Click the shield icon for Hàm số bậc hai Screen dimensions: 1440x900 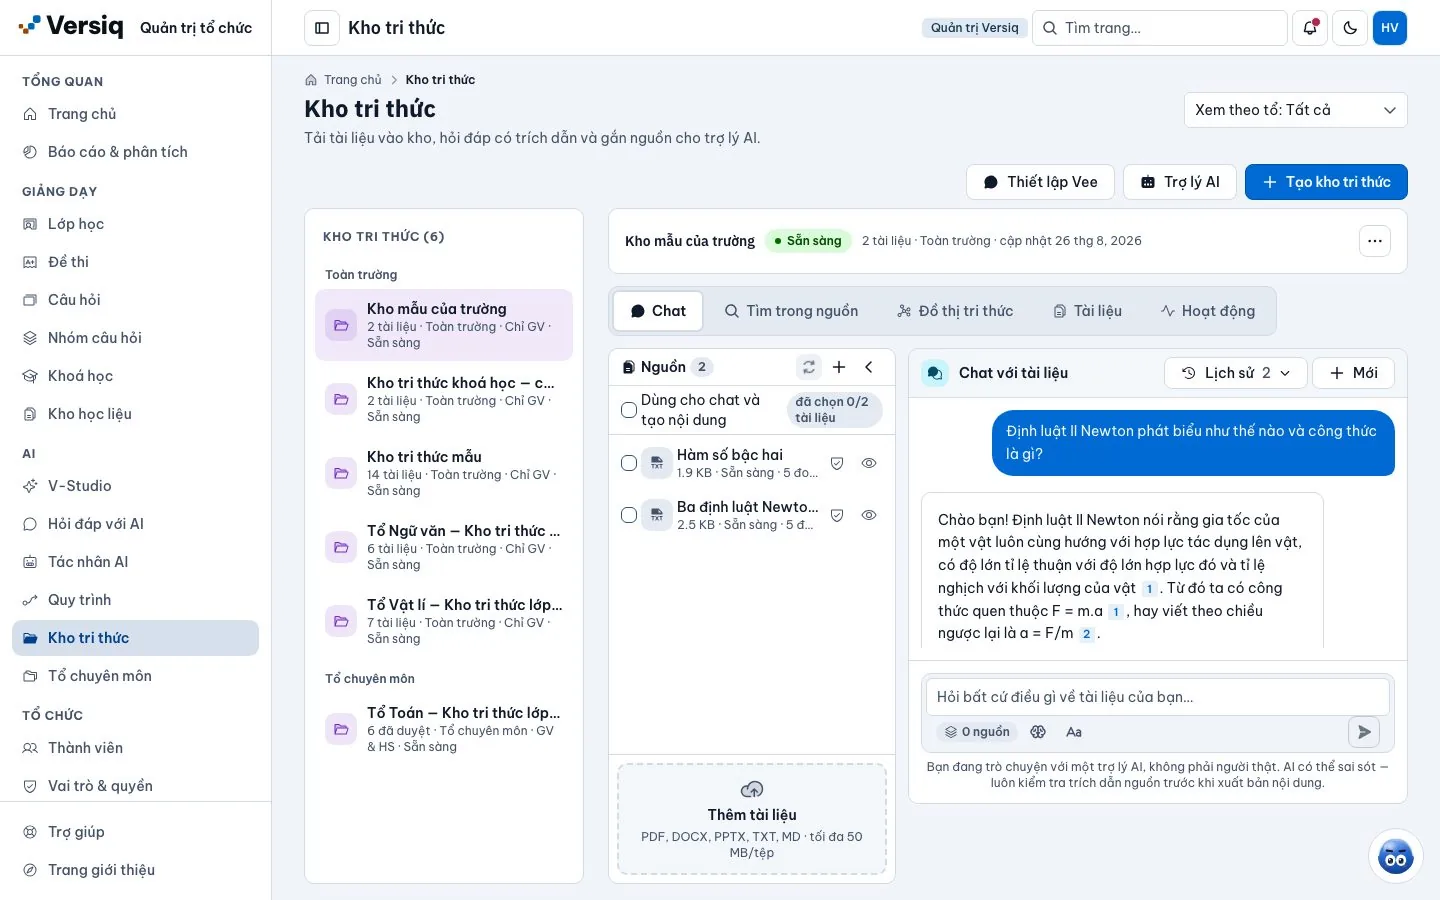pos(837,463)
